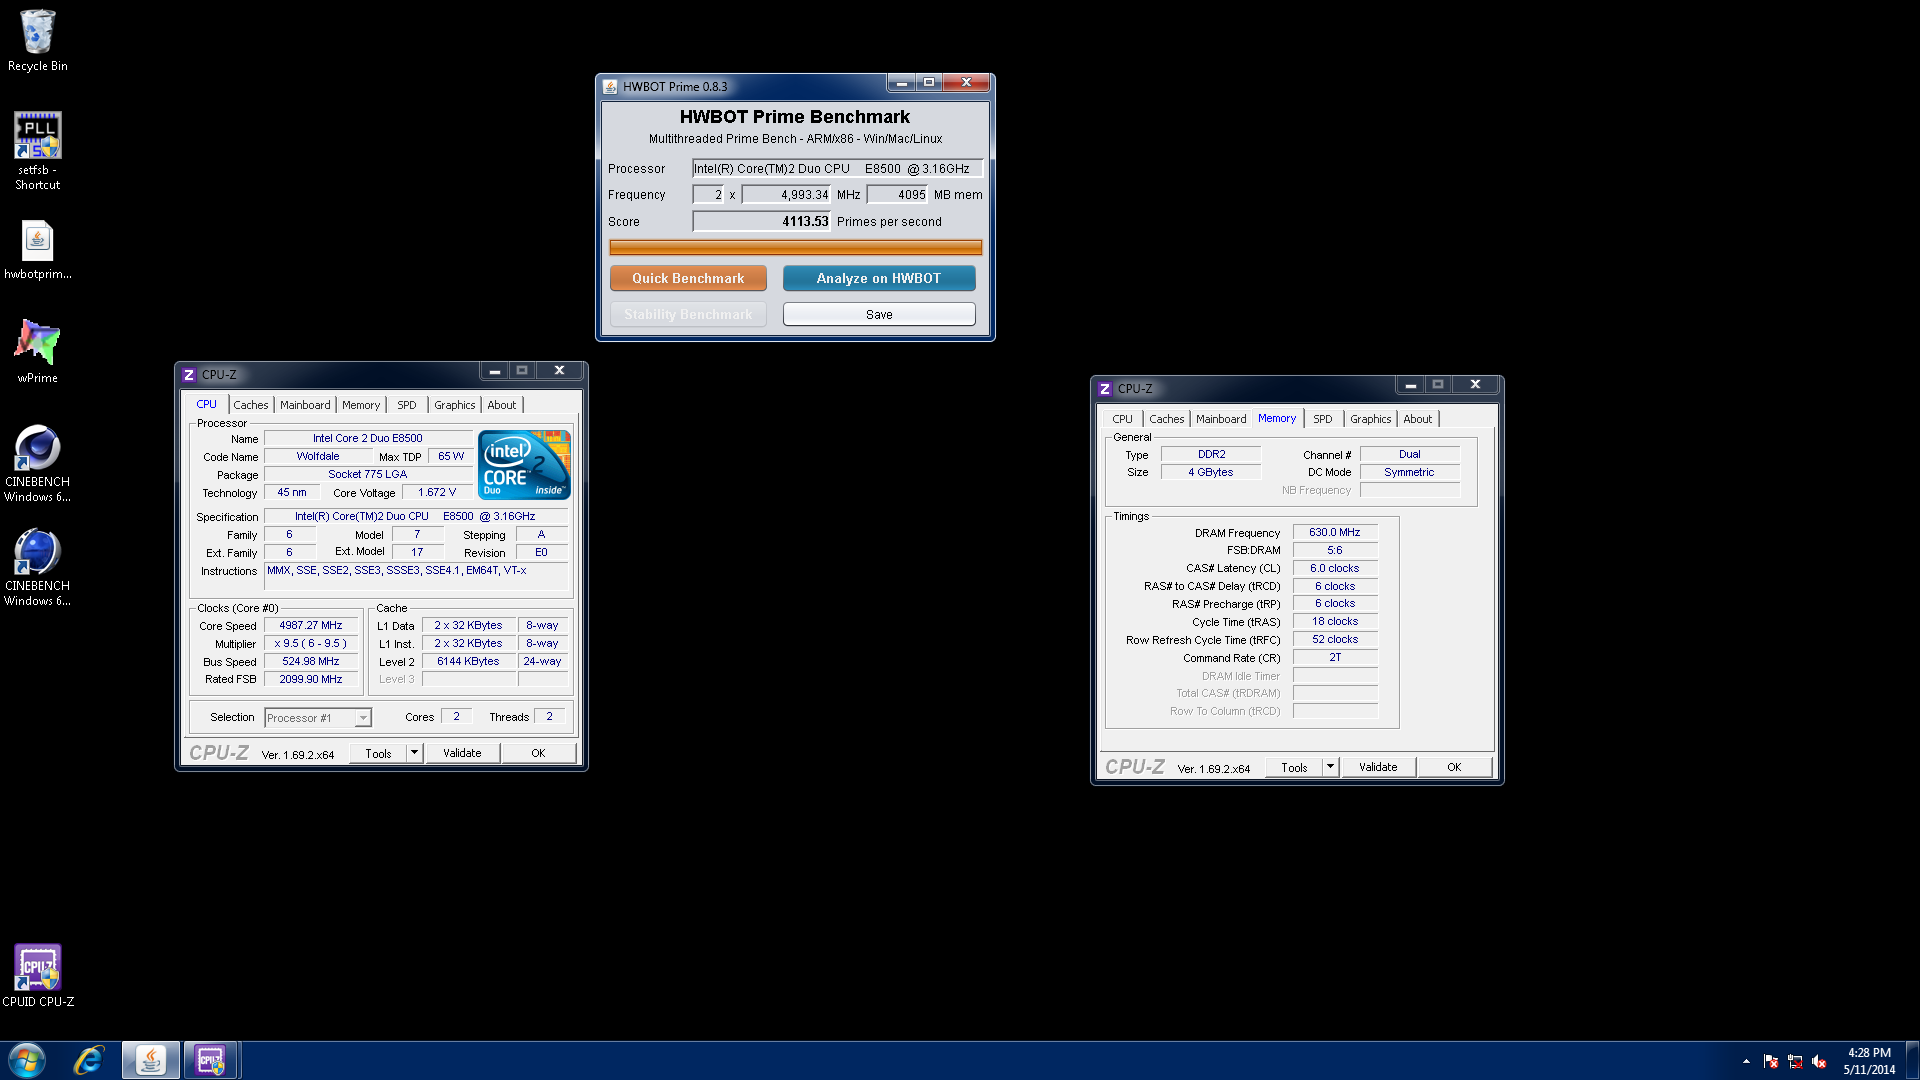Open the CPUID CPU-Z desktop shortcut

tap(38, 975)
